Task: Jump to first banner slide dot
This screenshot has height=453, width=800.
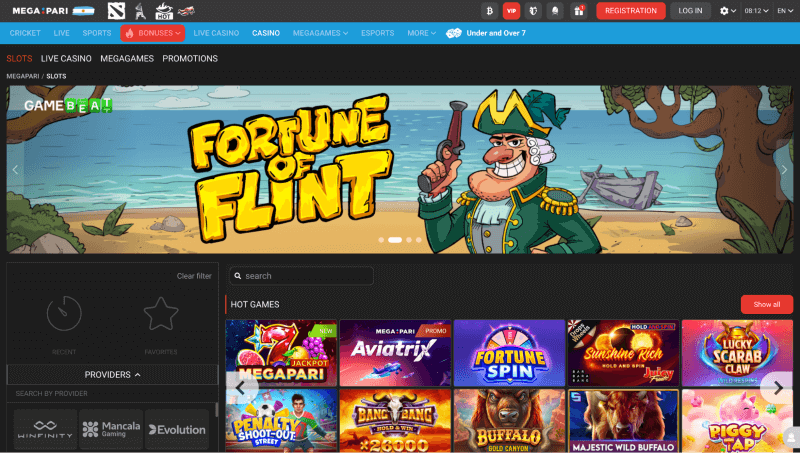Action: [x=381, y=240]
